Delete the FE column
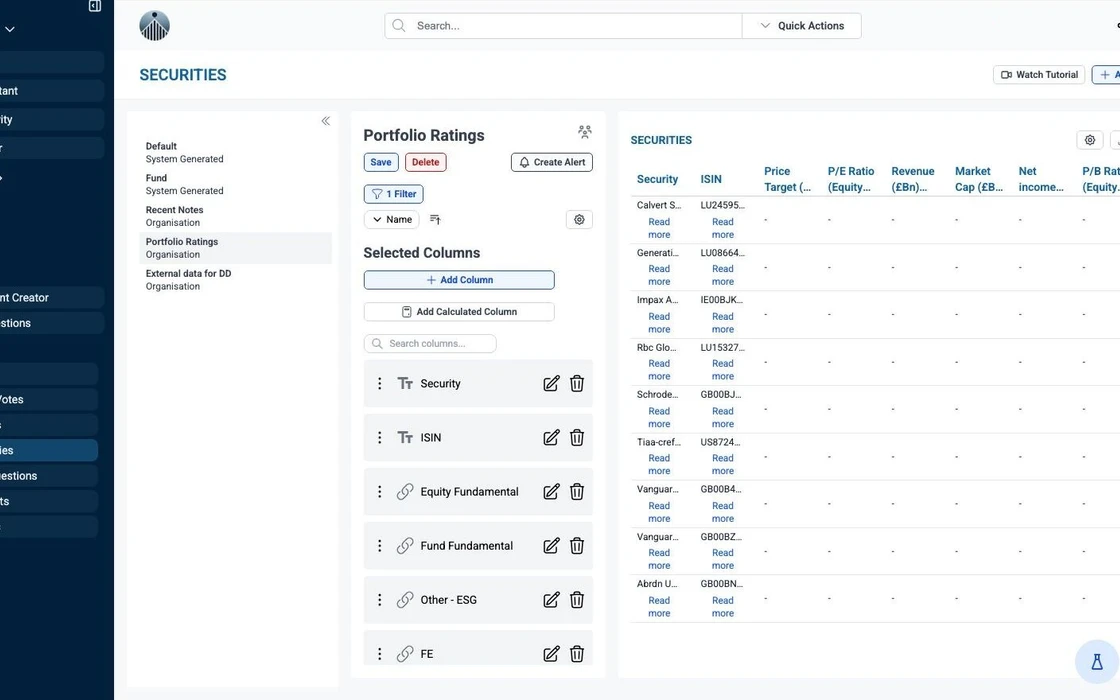This screenshot has height=700, width=1120. (x=577, y=654)
